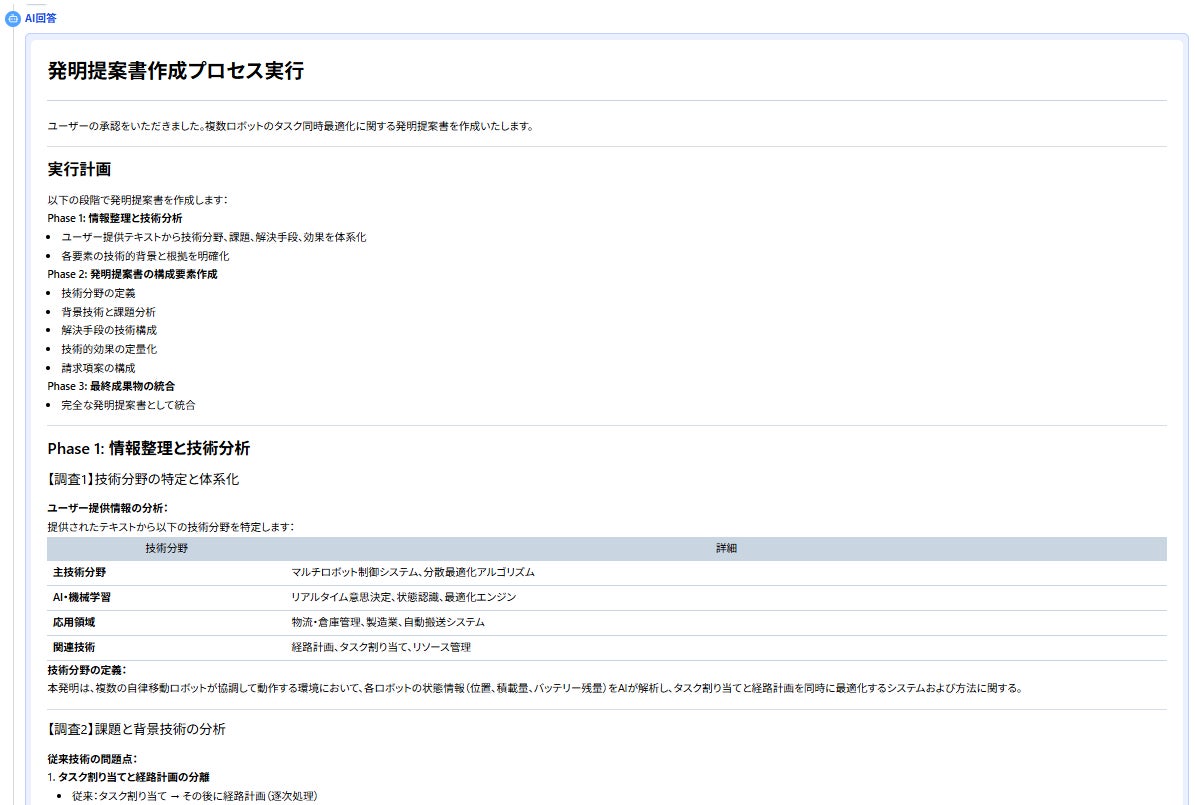Click the bullet 請求項案の構成
The width and height of the screenshot is (1195, 805).
click(98, 368)
